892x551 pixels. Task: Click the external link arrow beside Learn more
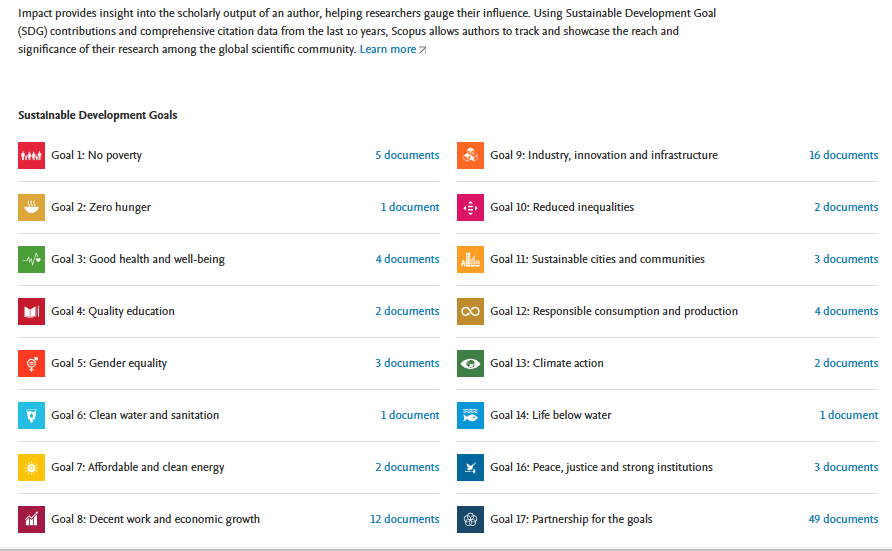coord(423,50)
